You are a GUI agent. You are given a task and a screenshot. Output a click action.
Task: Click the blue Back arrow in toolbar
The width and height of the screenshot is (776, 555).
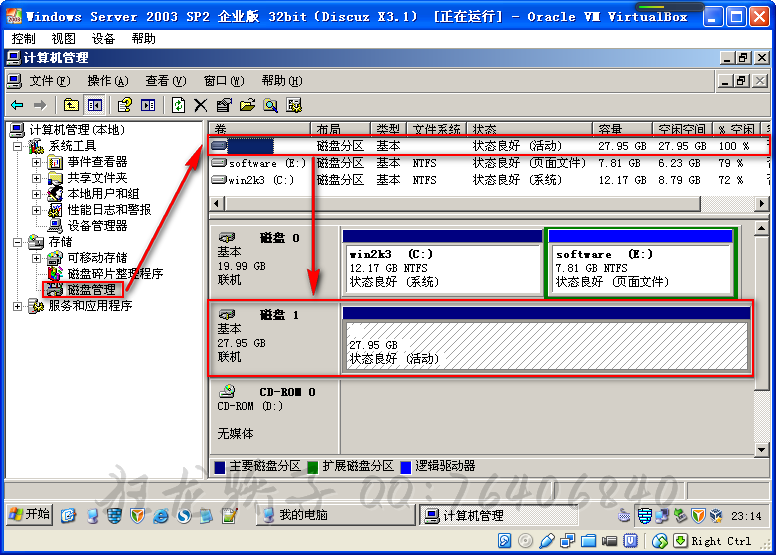point(17,105)
